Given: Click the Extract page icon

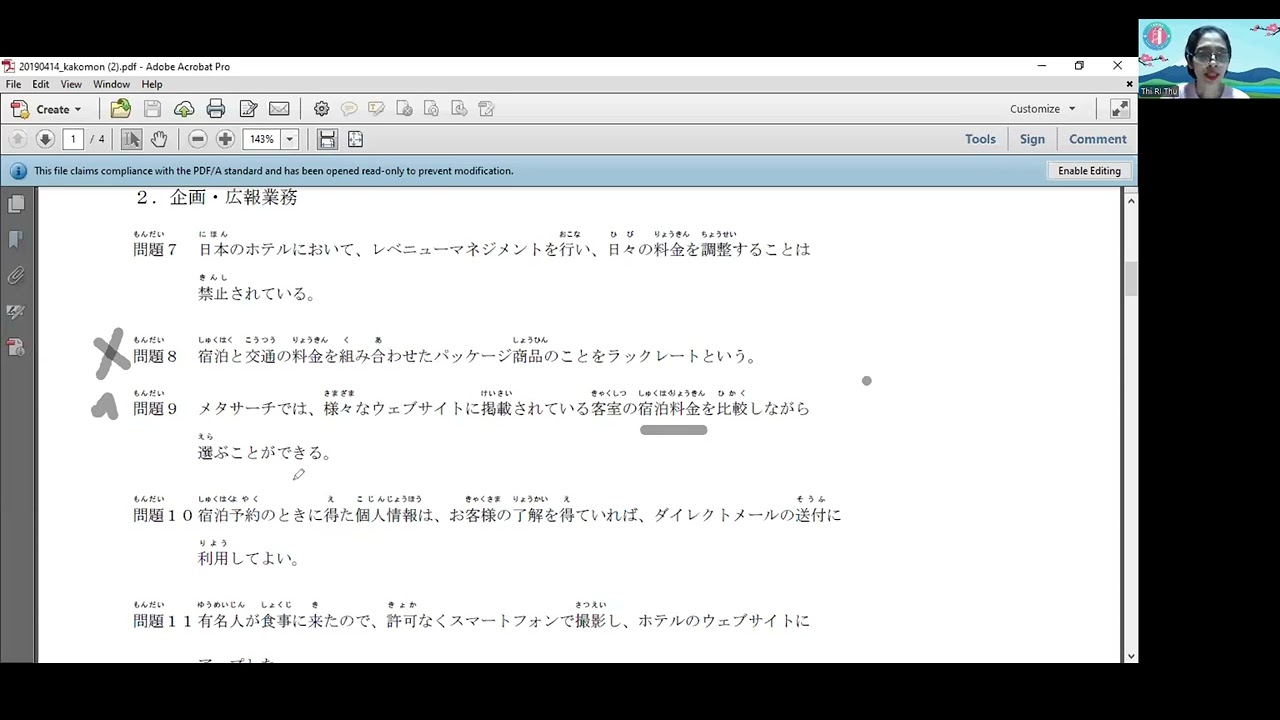Looking at the screenshot, I should point(459,109).
